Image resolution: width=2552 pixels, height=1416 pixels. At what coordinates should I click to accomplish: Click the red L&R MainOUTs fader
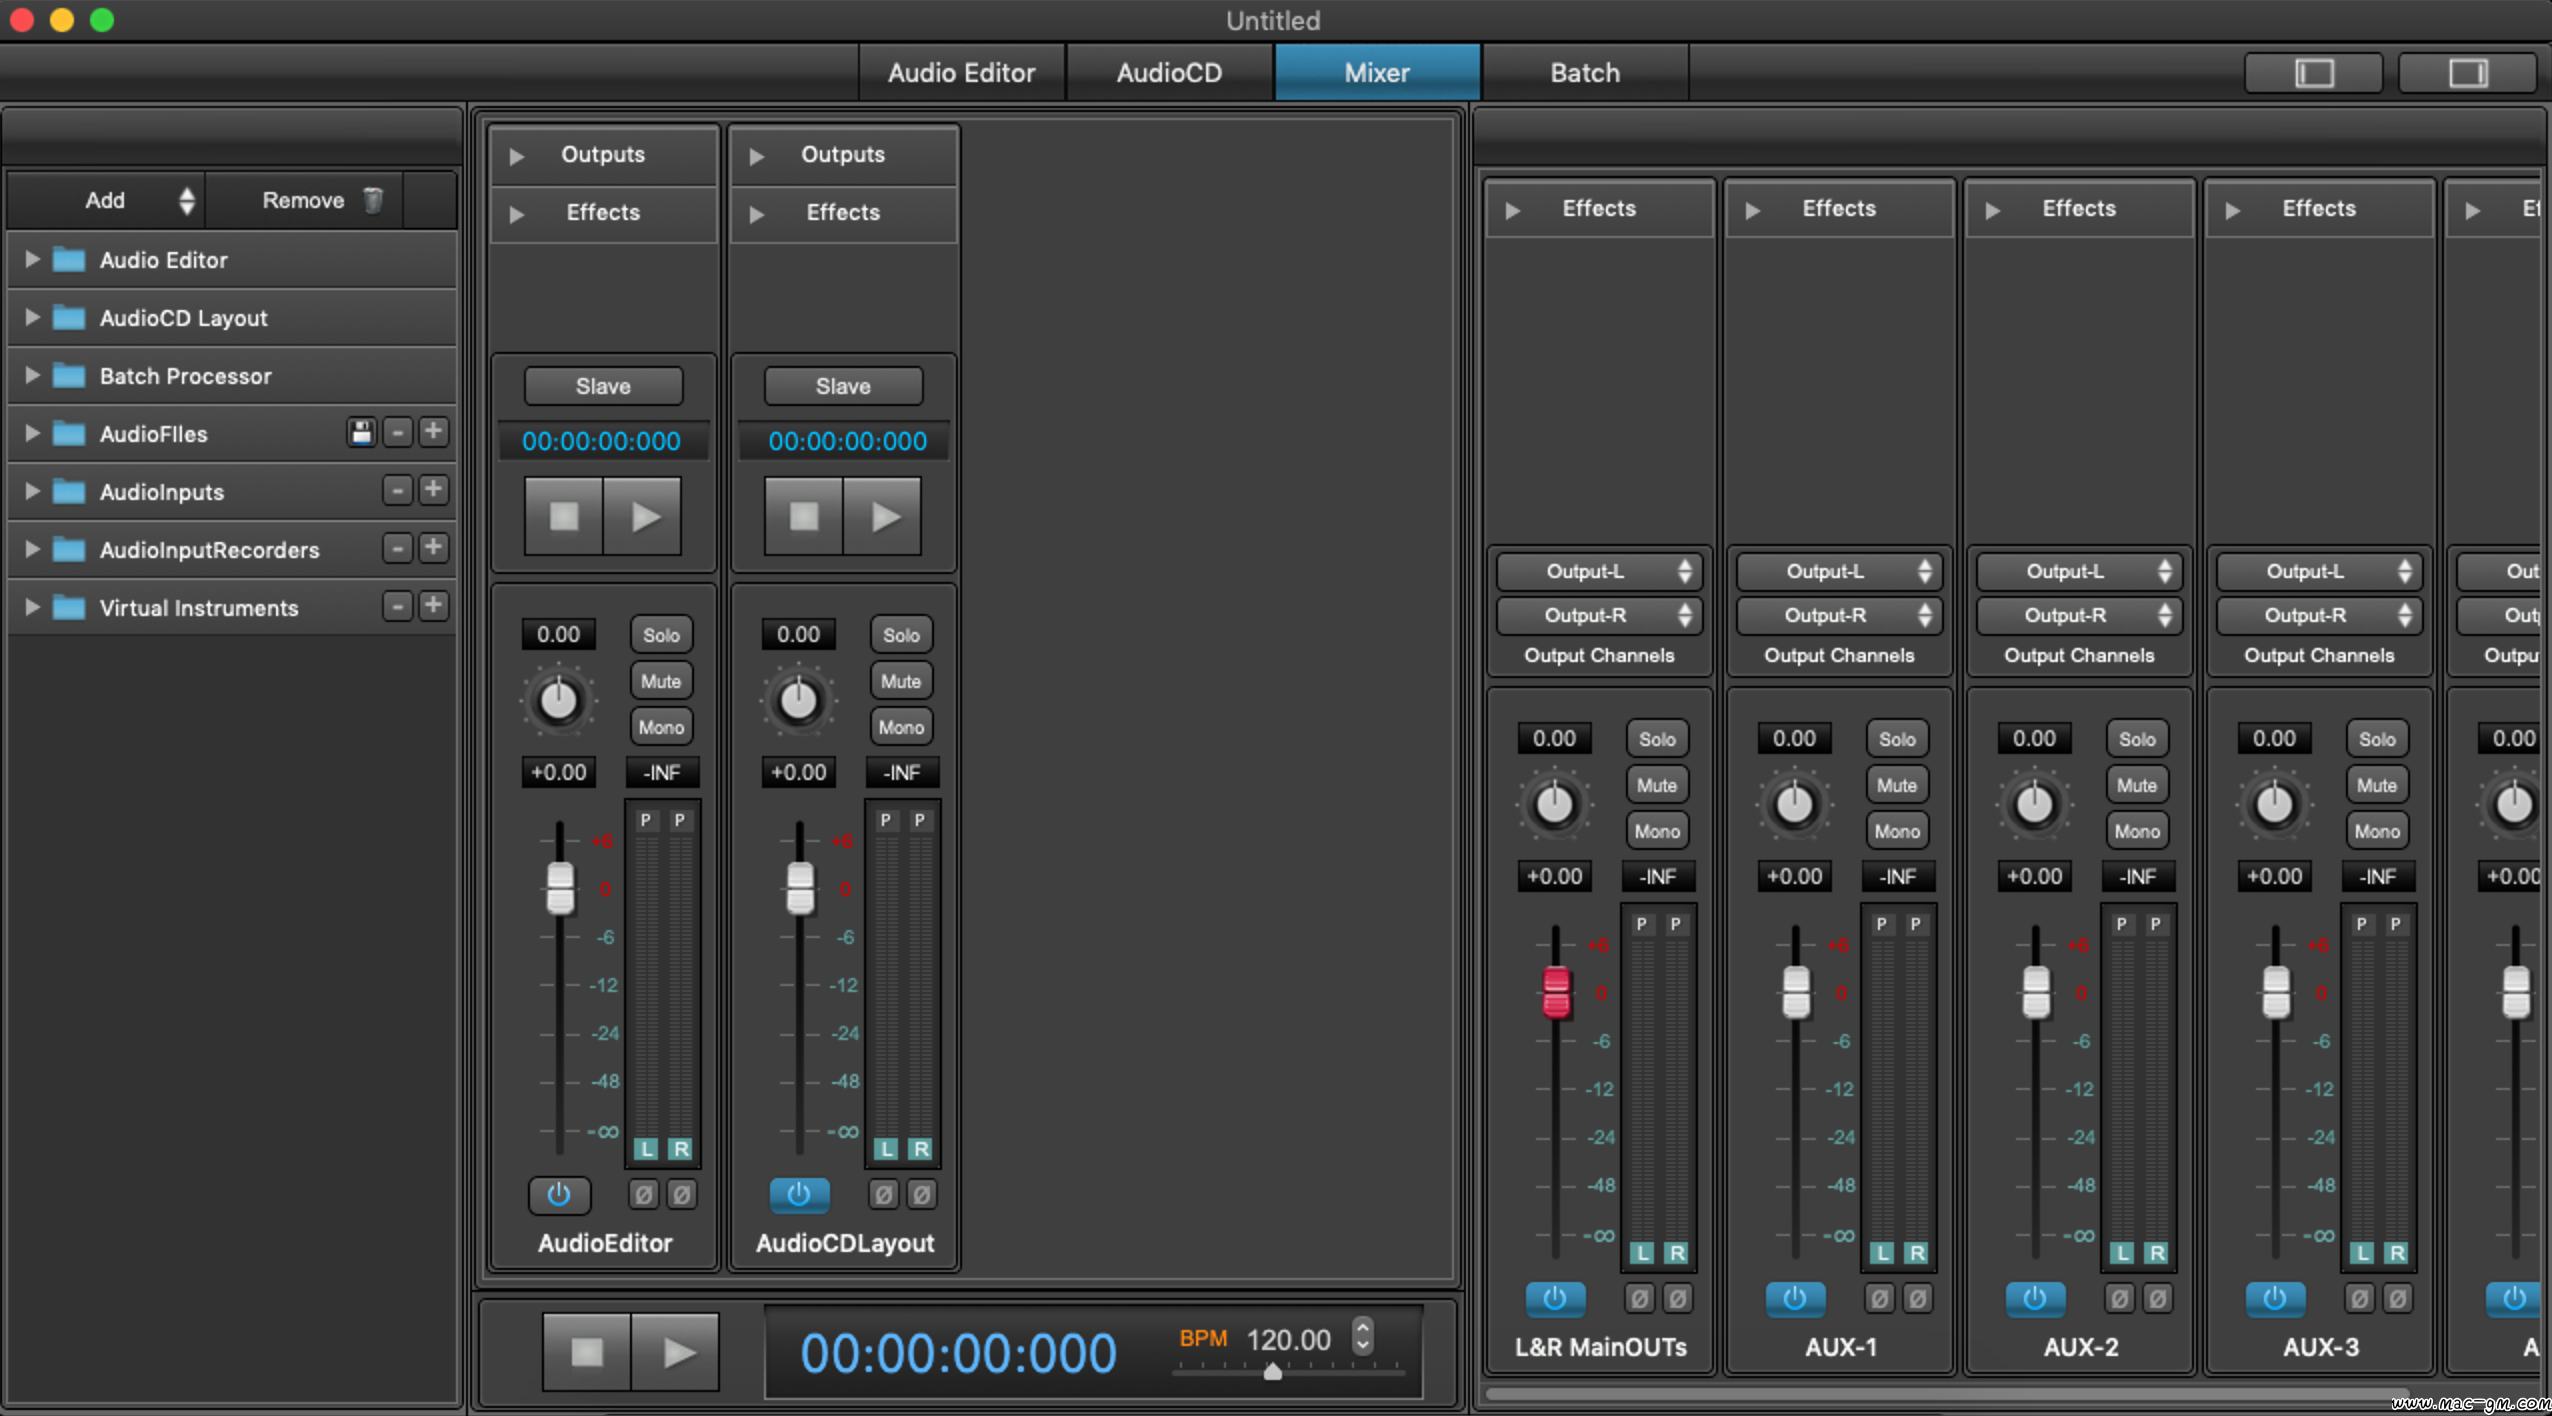click(x=1555, y=992)
